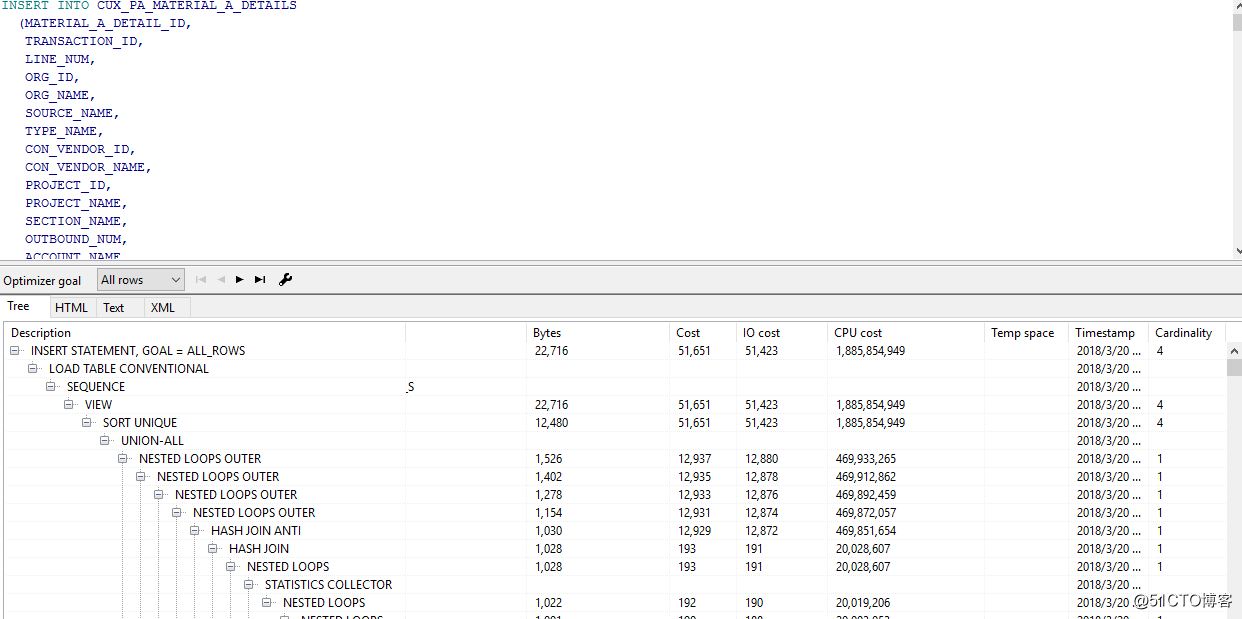Image resolution: width=1242 pixels, height=619 pixels.
Task: Go to last operation arrow
Action: (260, 280)
